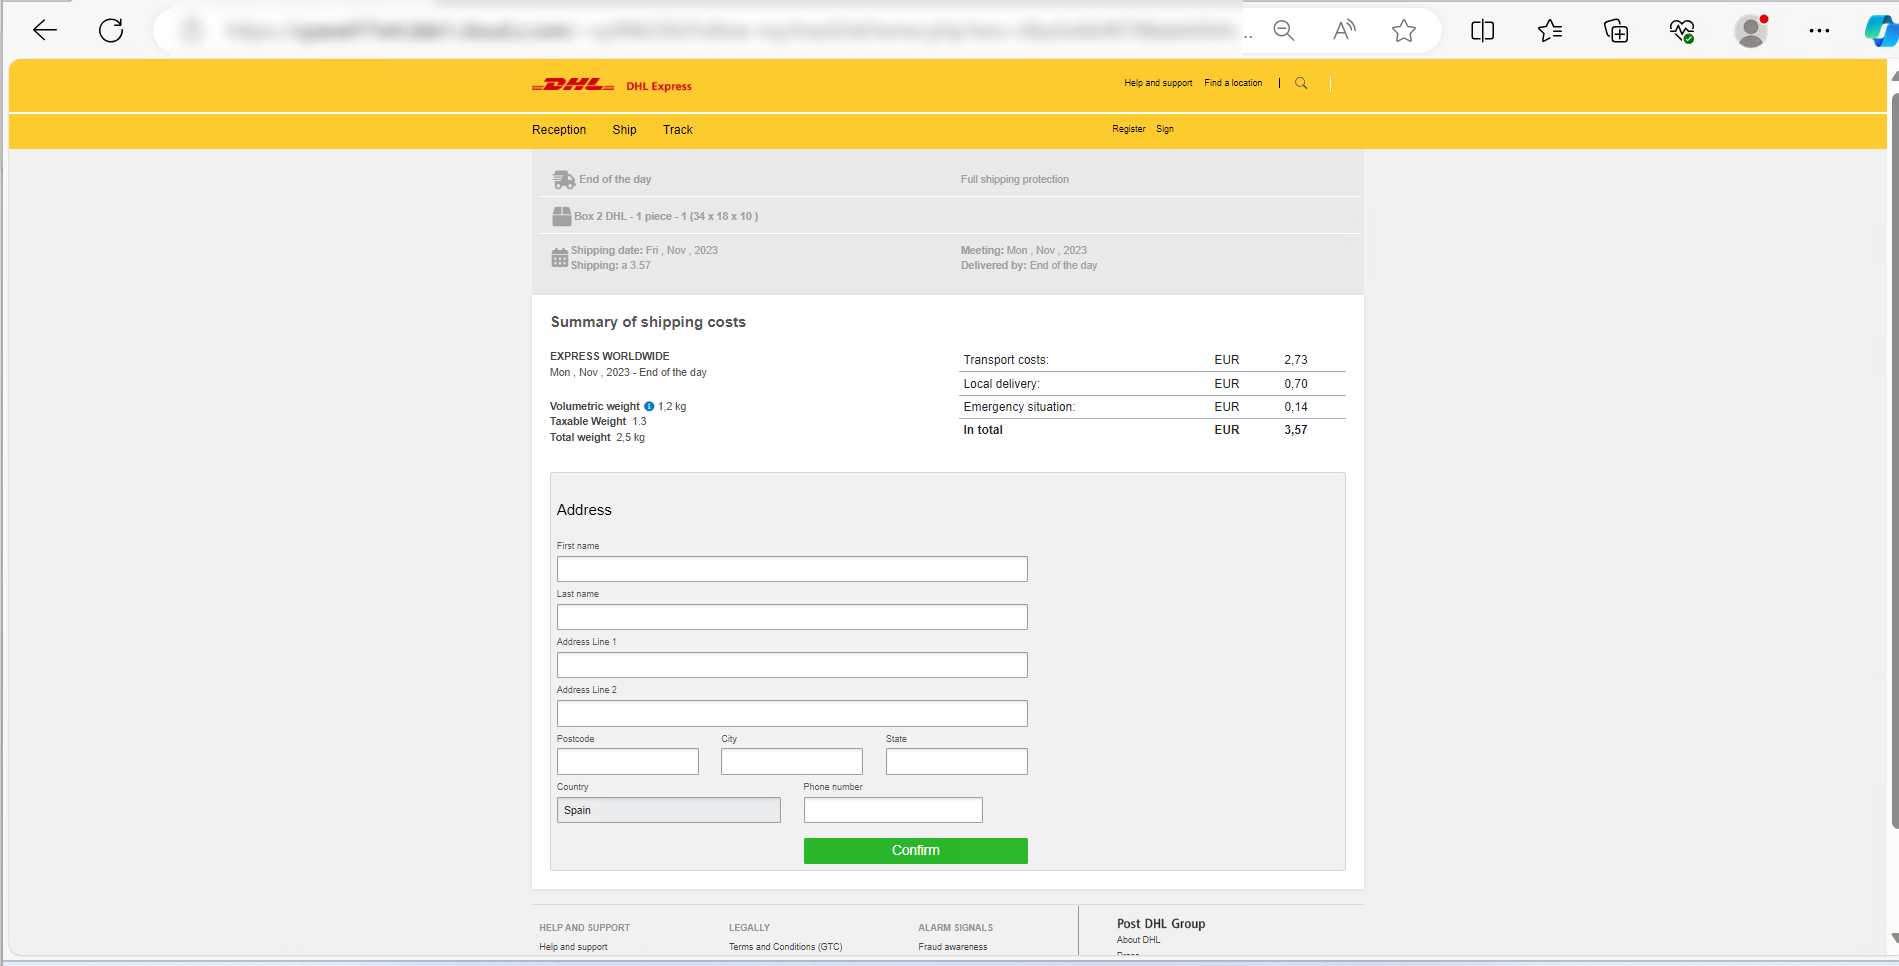Open browser Settings and more menu
The height and width of the screenshot is (966, 1899).
1819,31
